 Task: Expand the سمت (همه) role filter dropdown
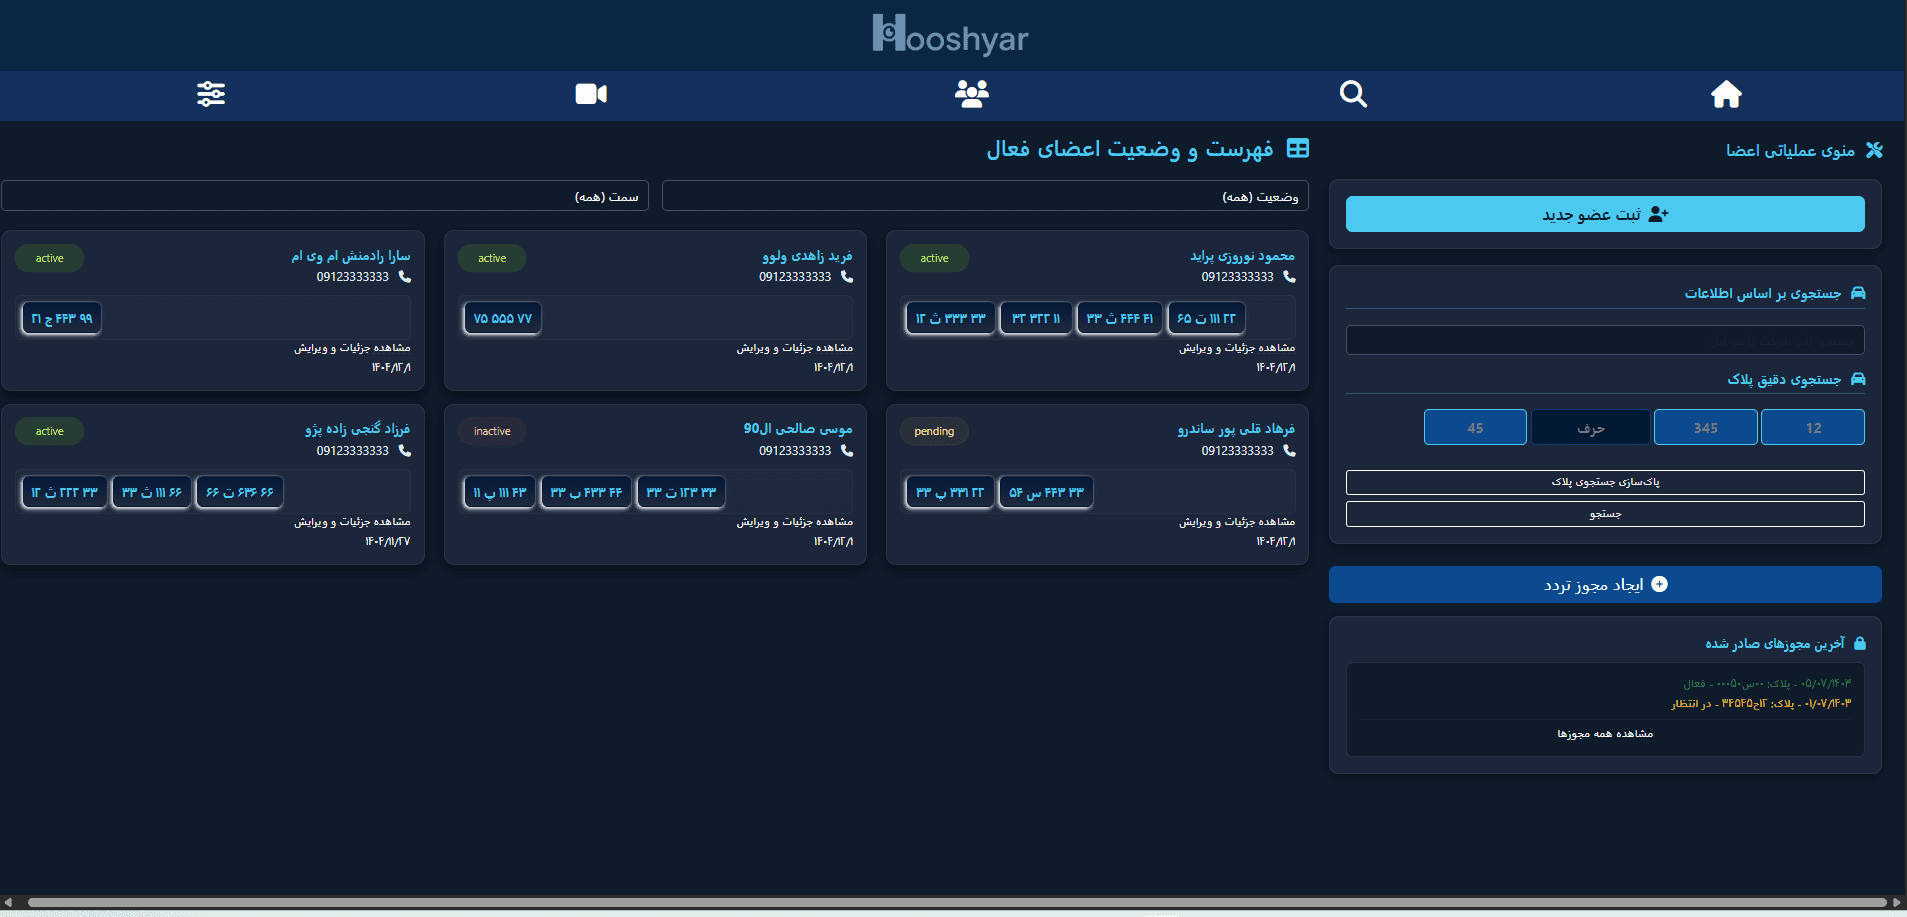point(325,196)
